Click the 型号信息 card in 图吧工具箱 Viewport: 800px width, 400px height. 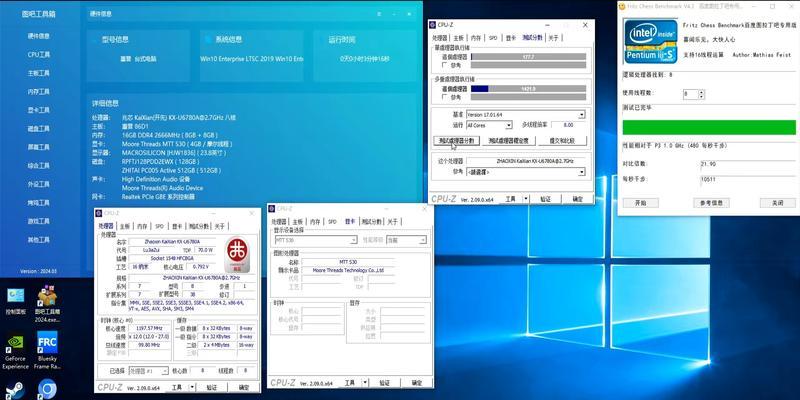[138, 56]
